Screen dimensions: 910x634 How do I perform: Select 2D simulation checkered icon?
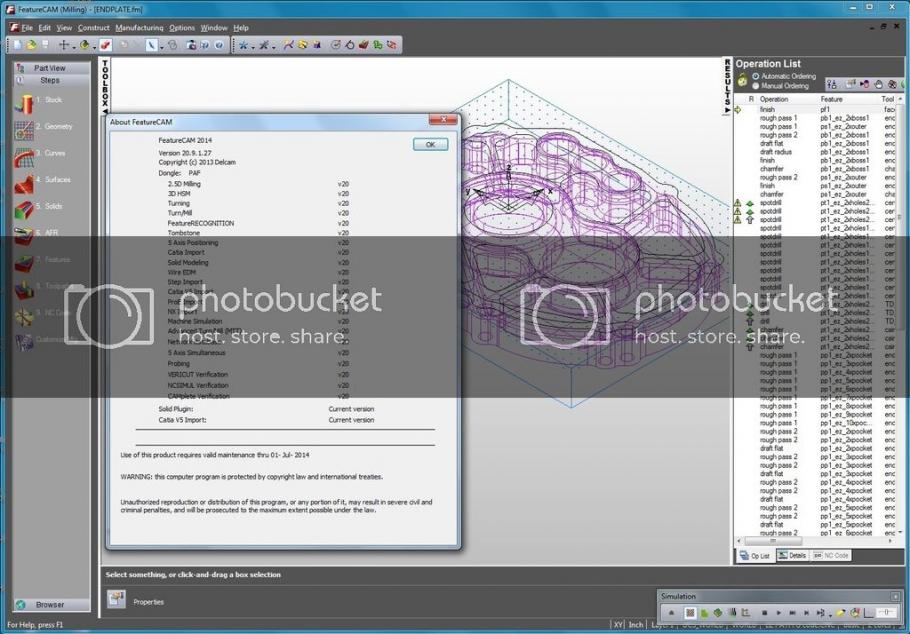[690, 613]
